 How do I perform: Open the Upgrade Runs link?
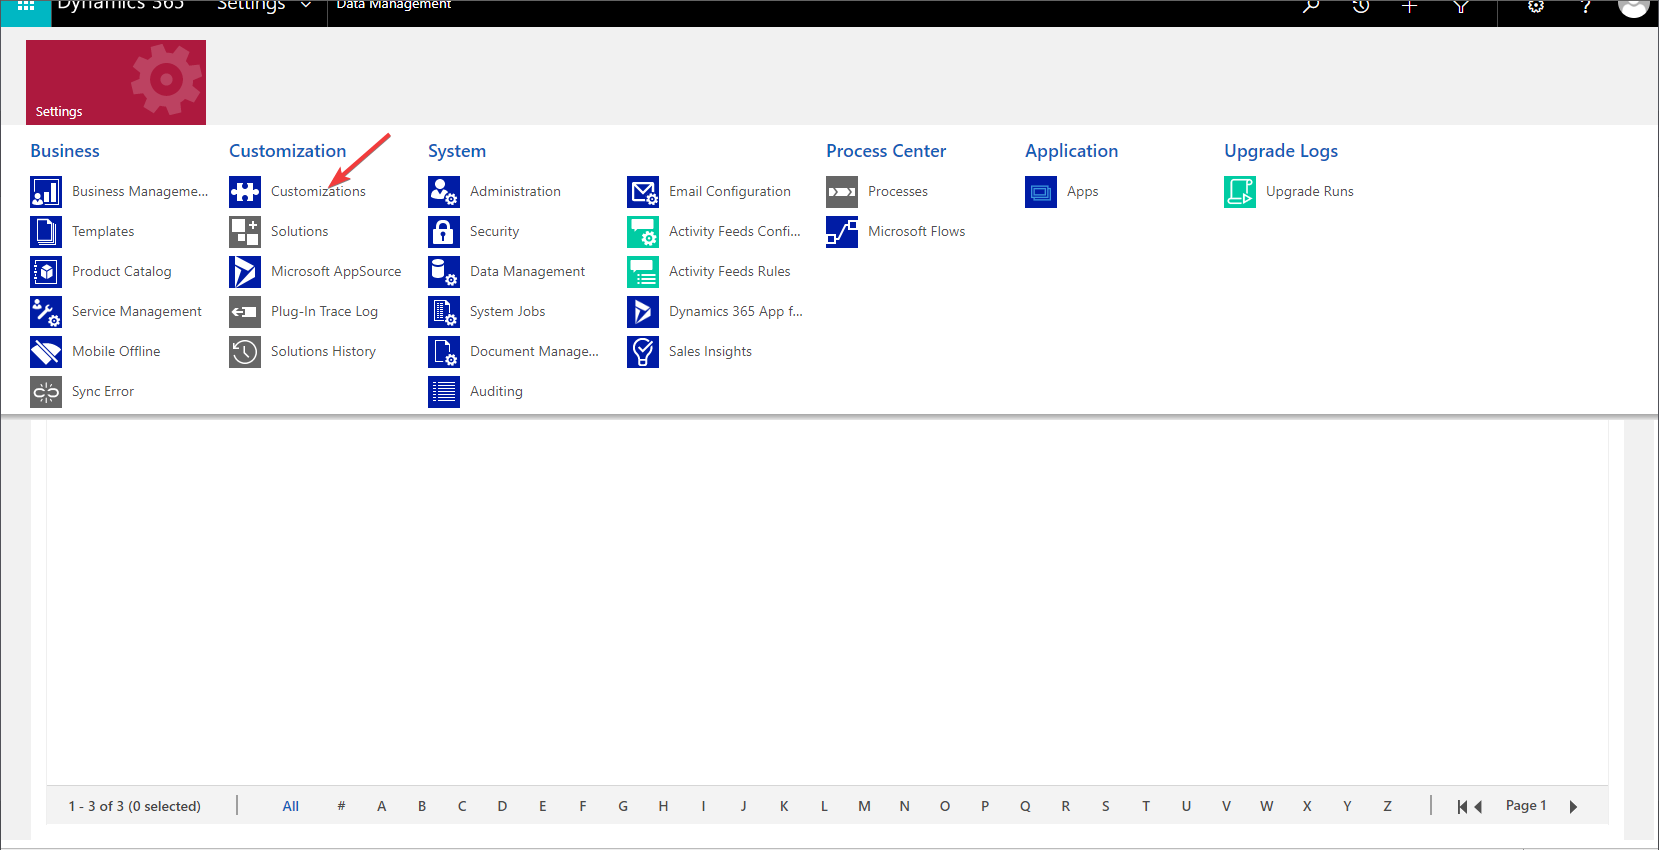(1309, 192)
